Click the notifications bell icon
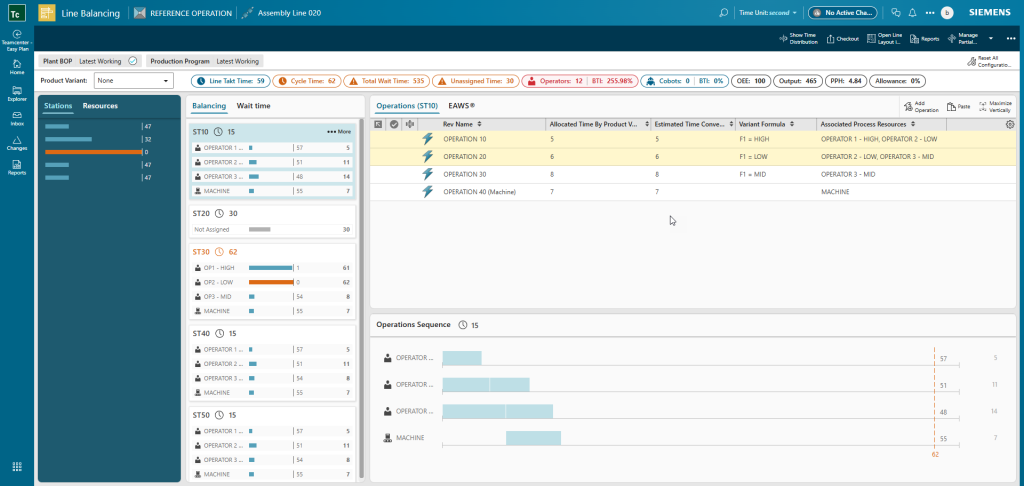 coord(912,12)
